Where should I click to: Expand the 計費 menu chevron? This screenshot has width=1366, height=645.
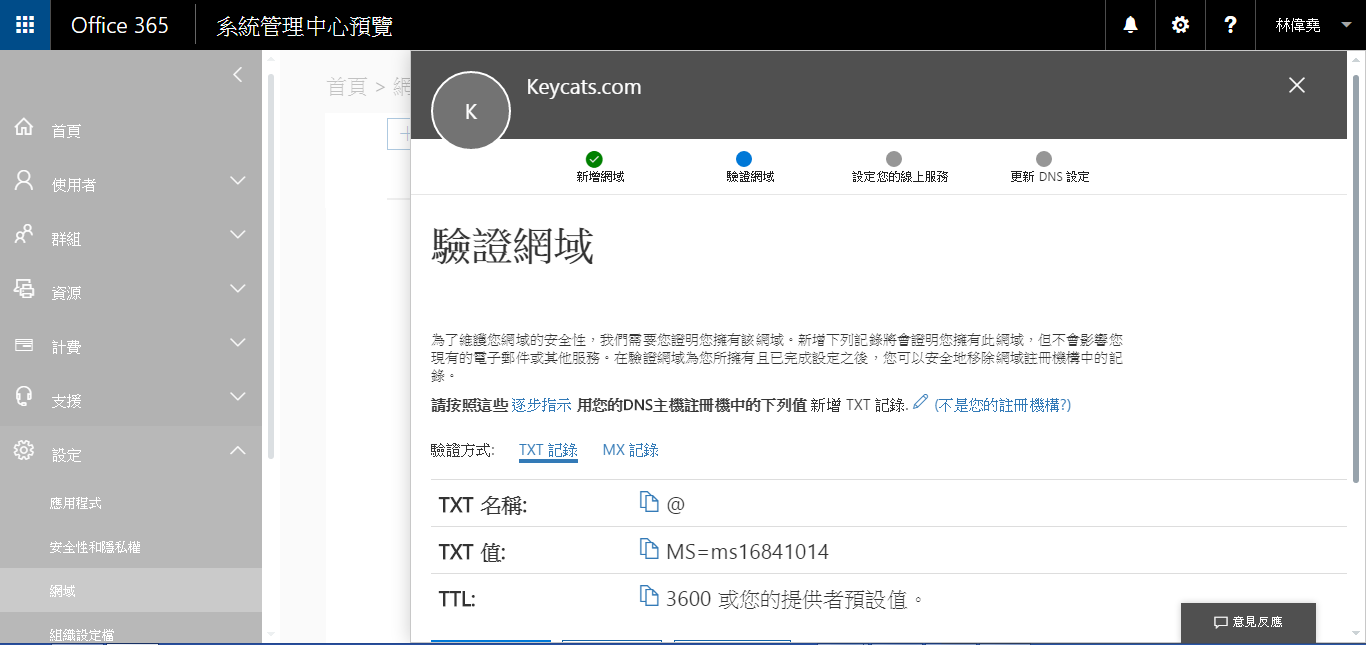click(x=237, y=343)
